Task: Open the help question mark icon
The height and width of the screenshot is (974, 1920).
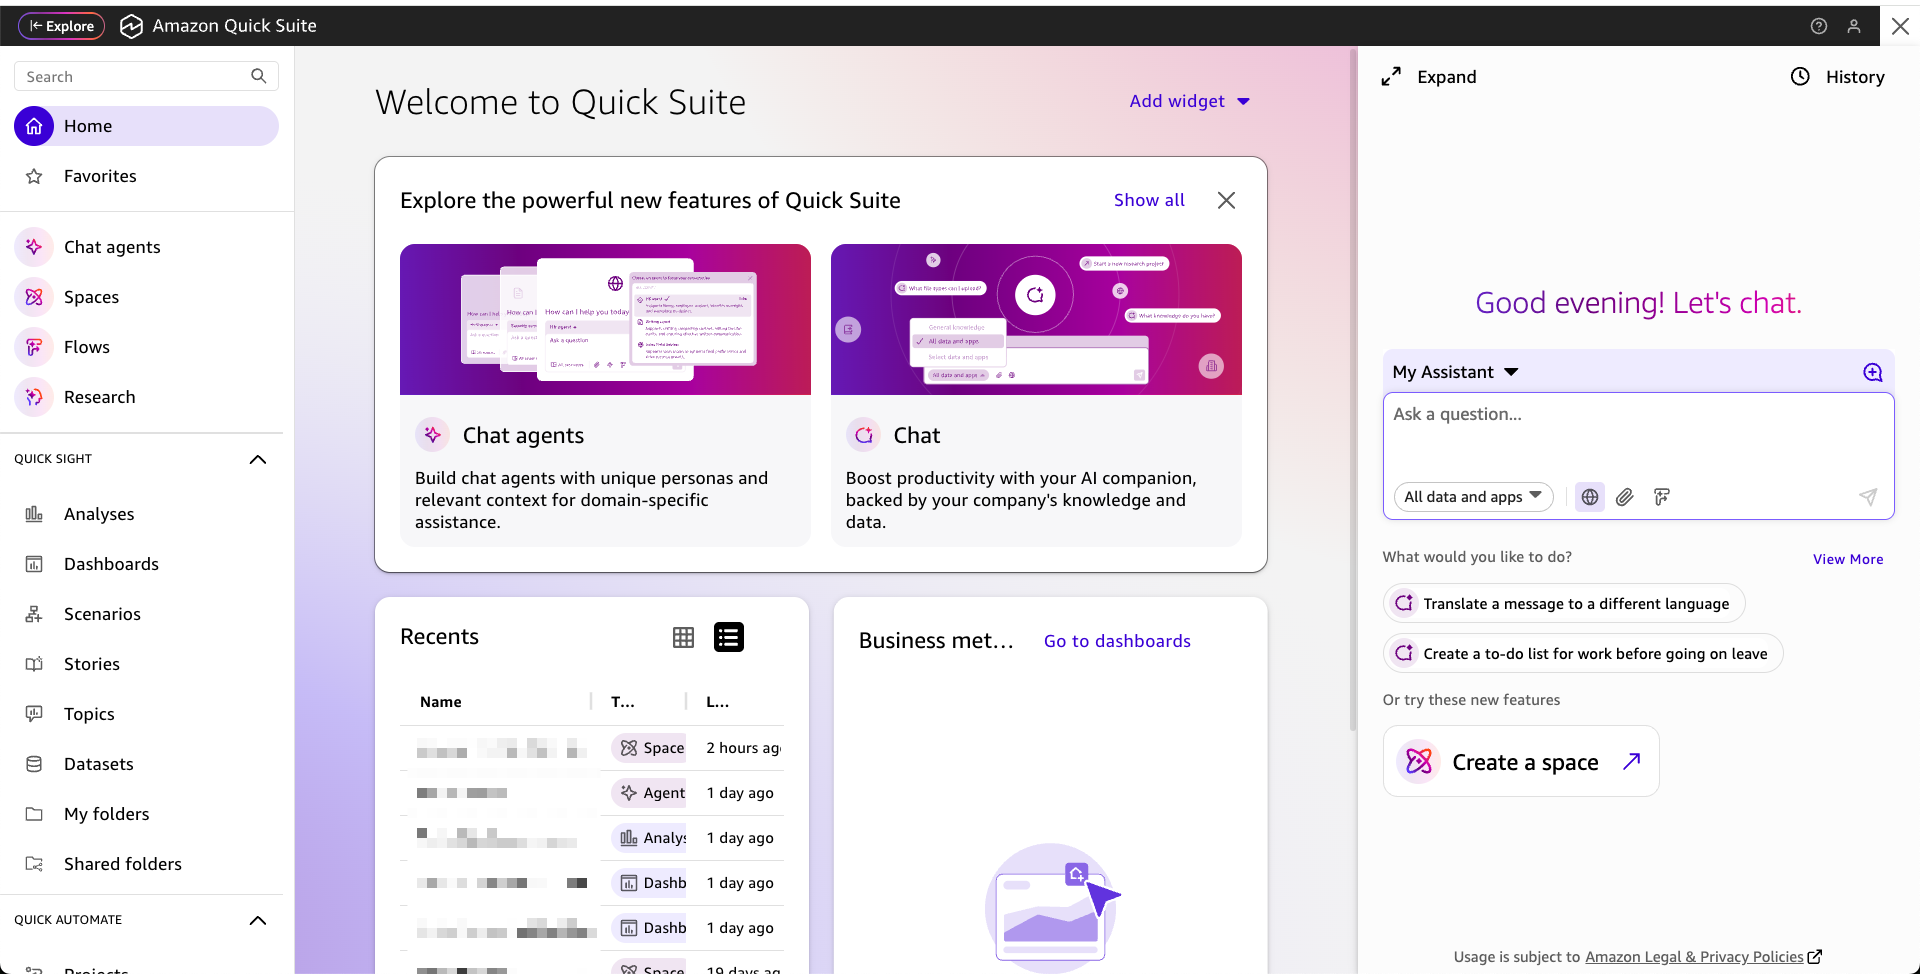Action: click(1818, 25)
